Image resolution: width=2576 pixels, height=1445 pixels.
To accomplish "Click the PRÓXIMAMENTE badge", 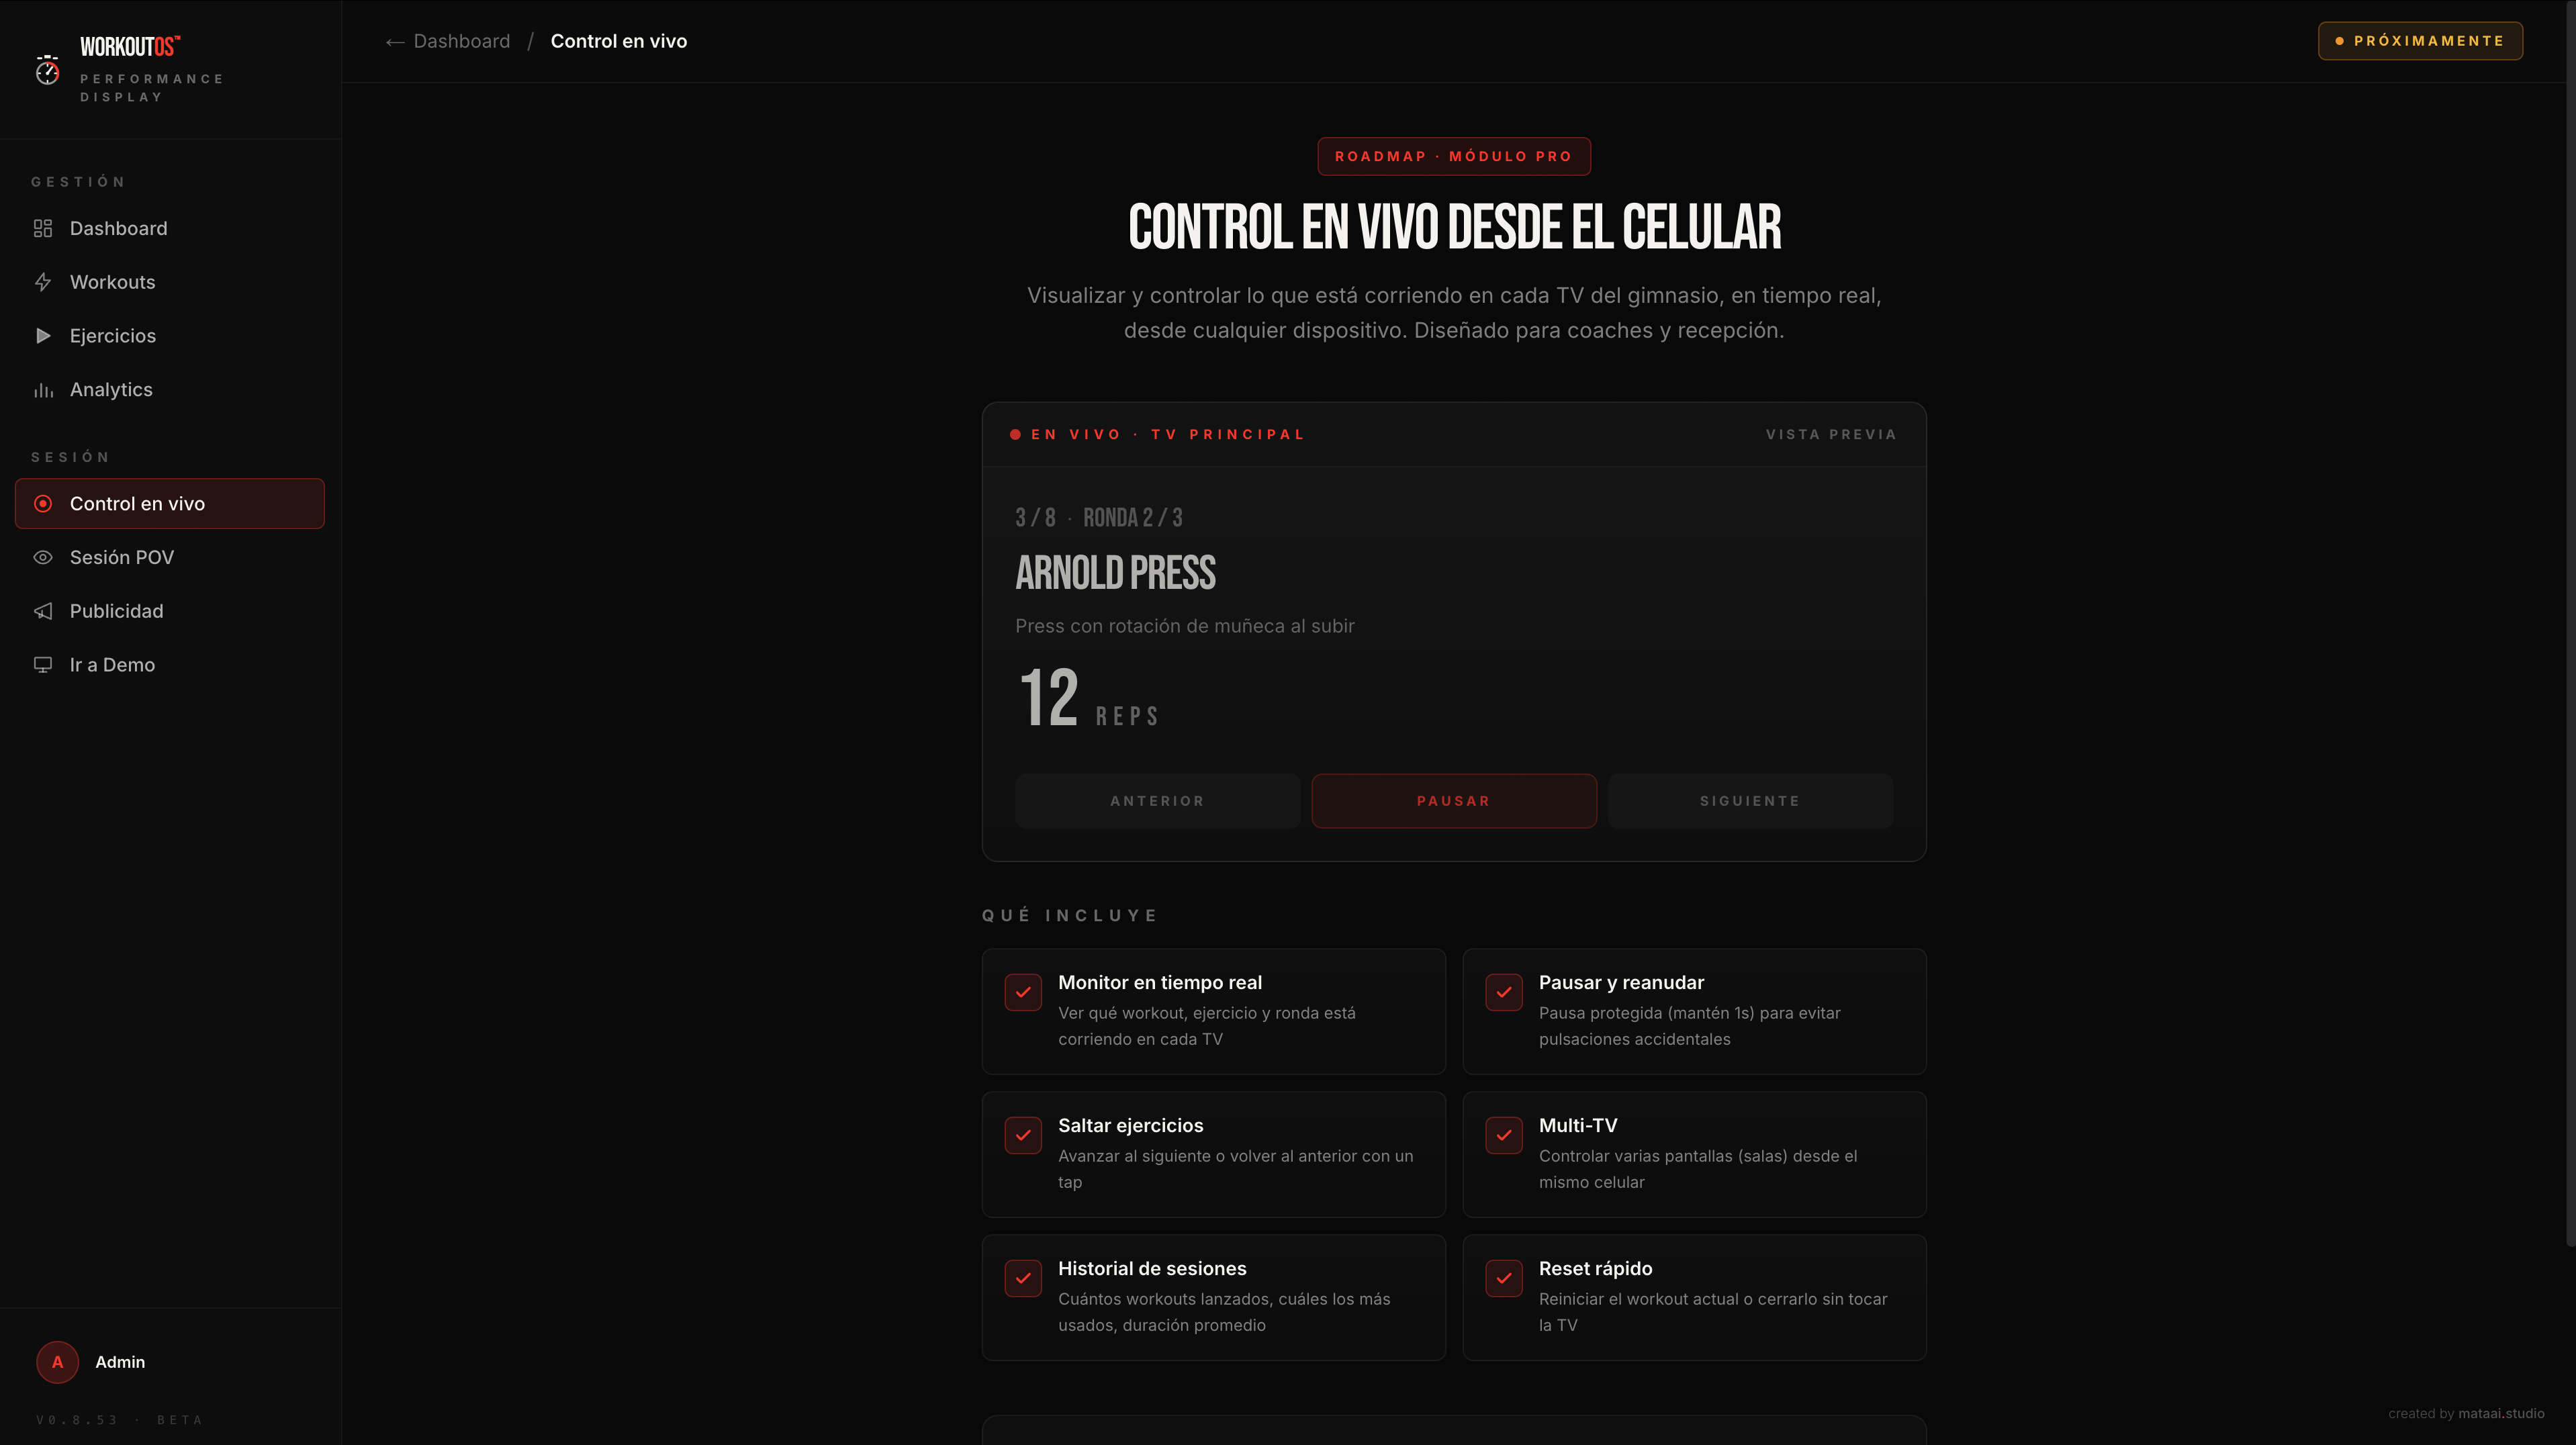I will [x=2420, y=41].
